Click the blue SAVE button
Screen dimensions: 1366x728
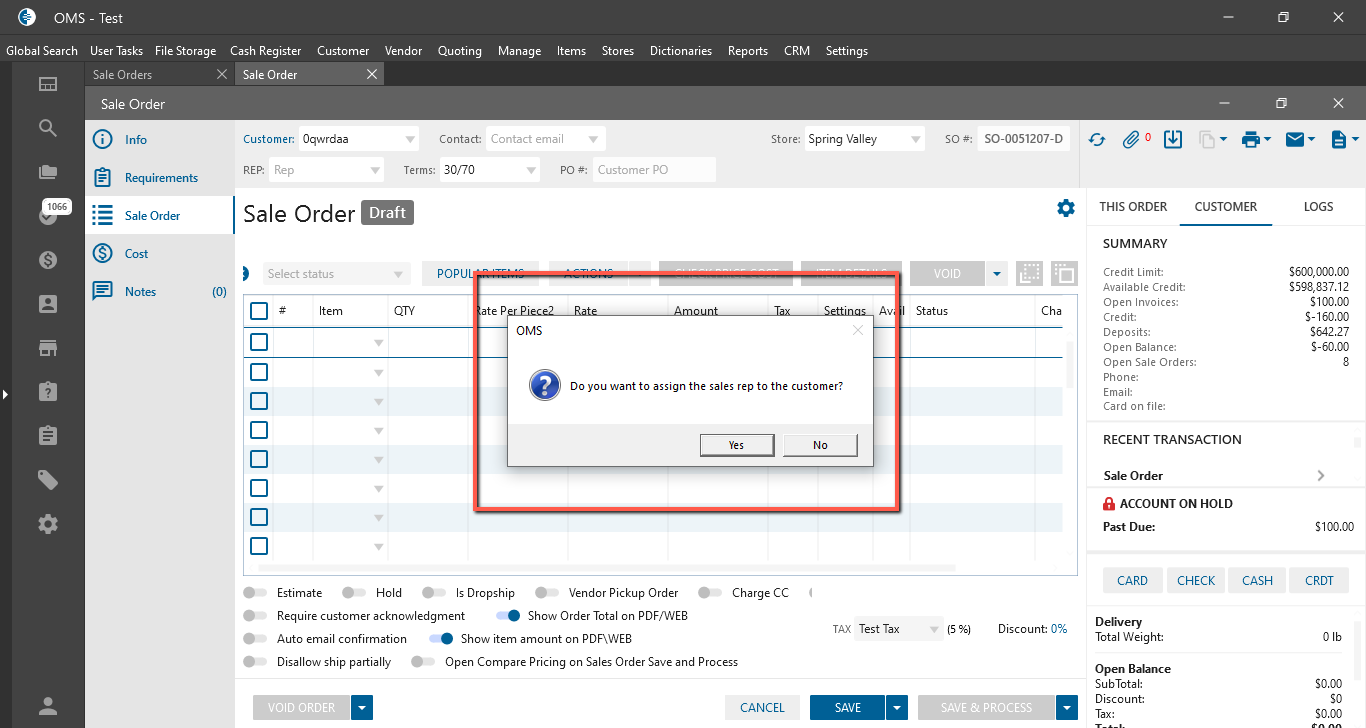847,708
